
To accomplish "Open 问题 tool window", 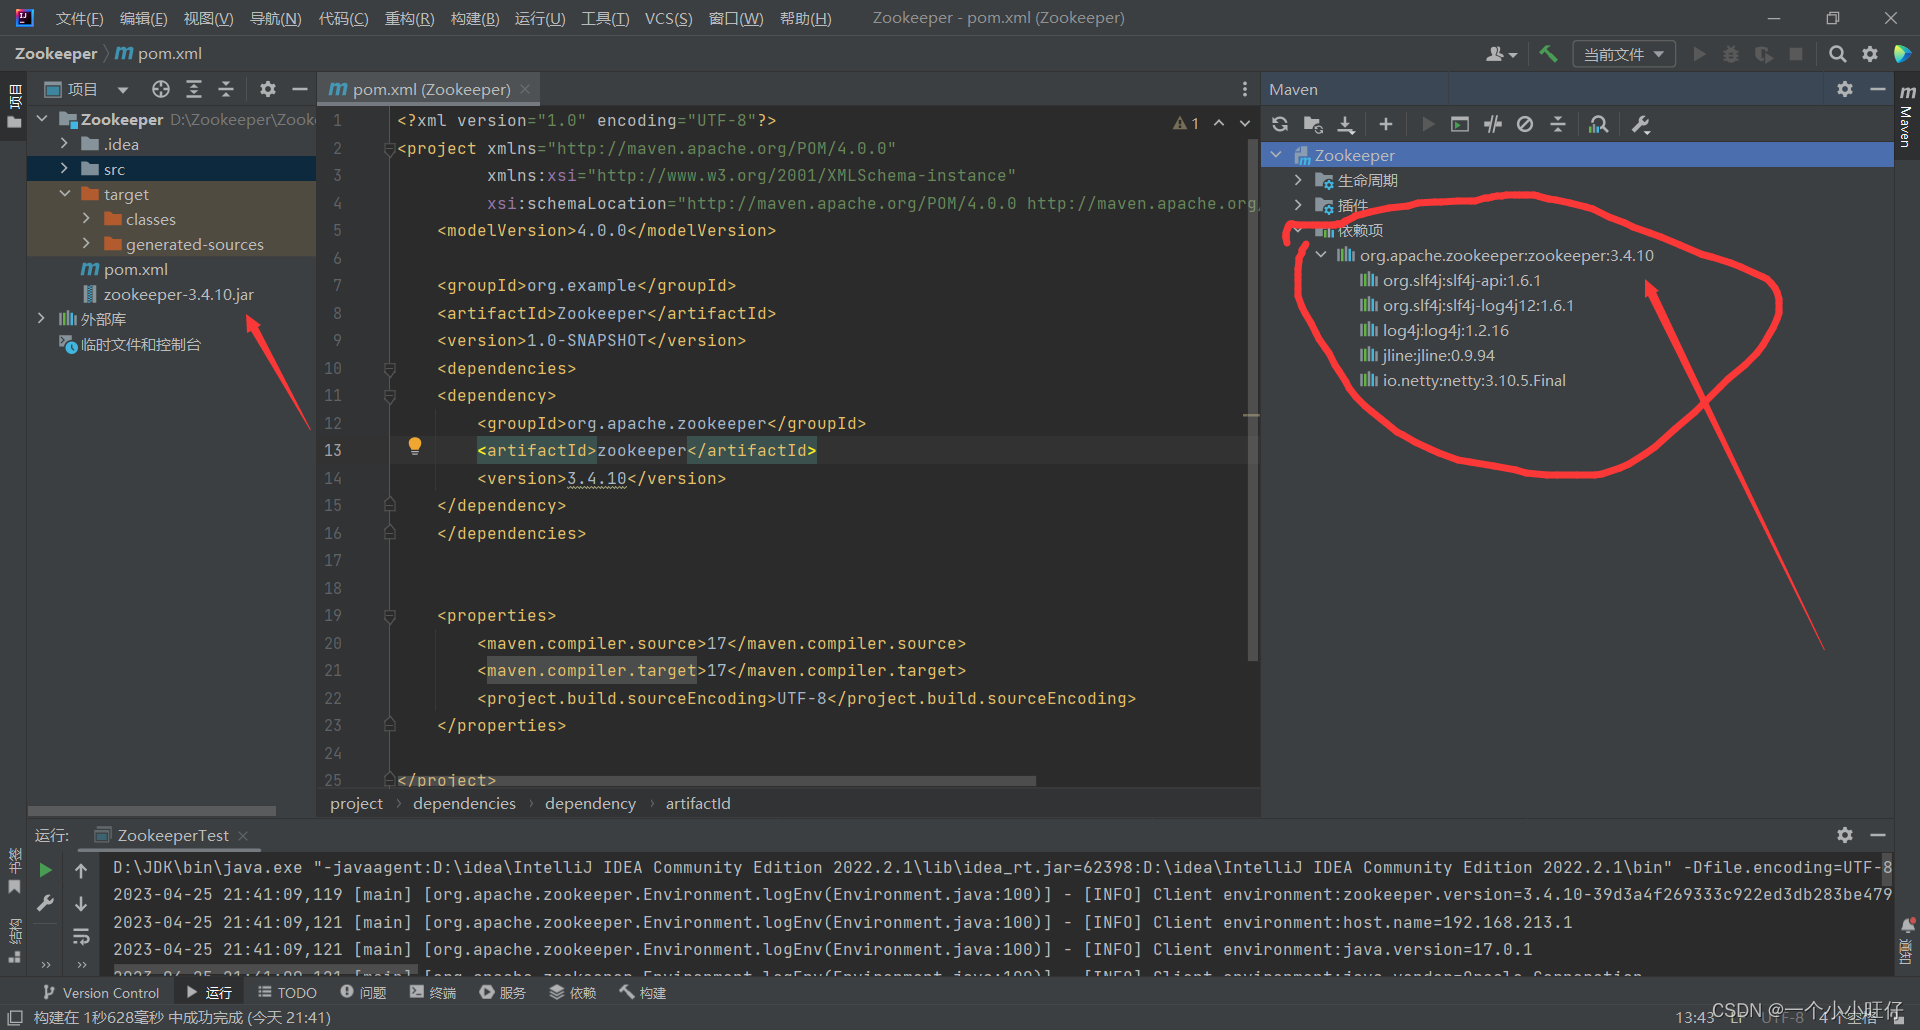I will click(363, 992).
